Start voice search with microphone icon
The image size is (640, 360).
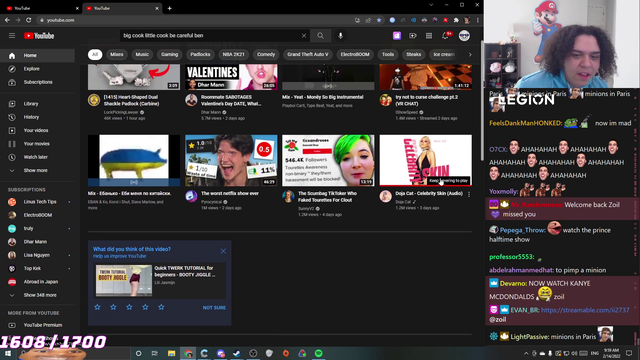pyautogui.click(x=340, y=36)
